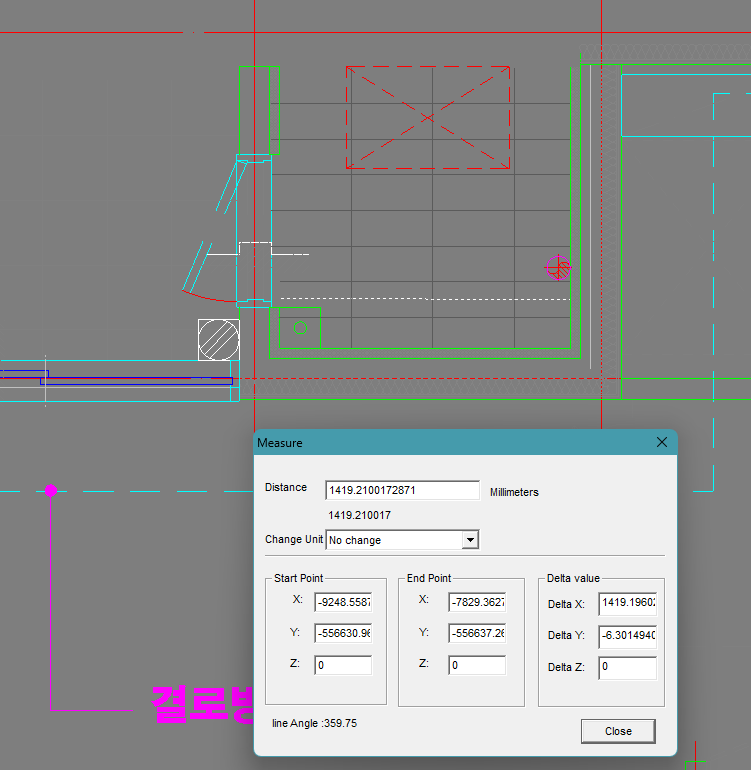Click the Start Point Z field
751x770 pixels.
(342, 665)
